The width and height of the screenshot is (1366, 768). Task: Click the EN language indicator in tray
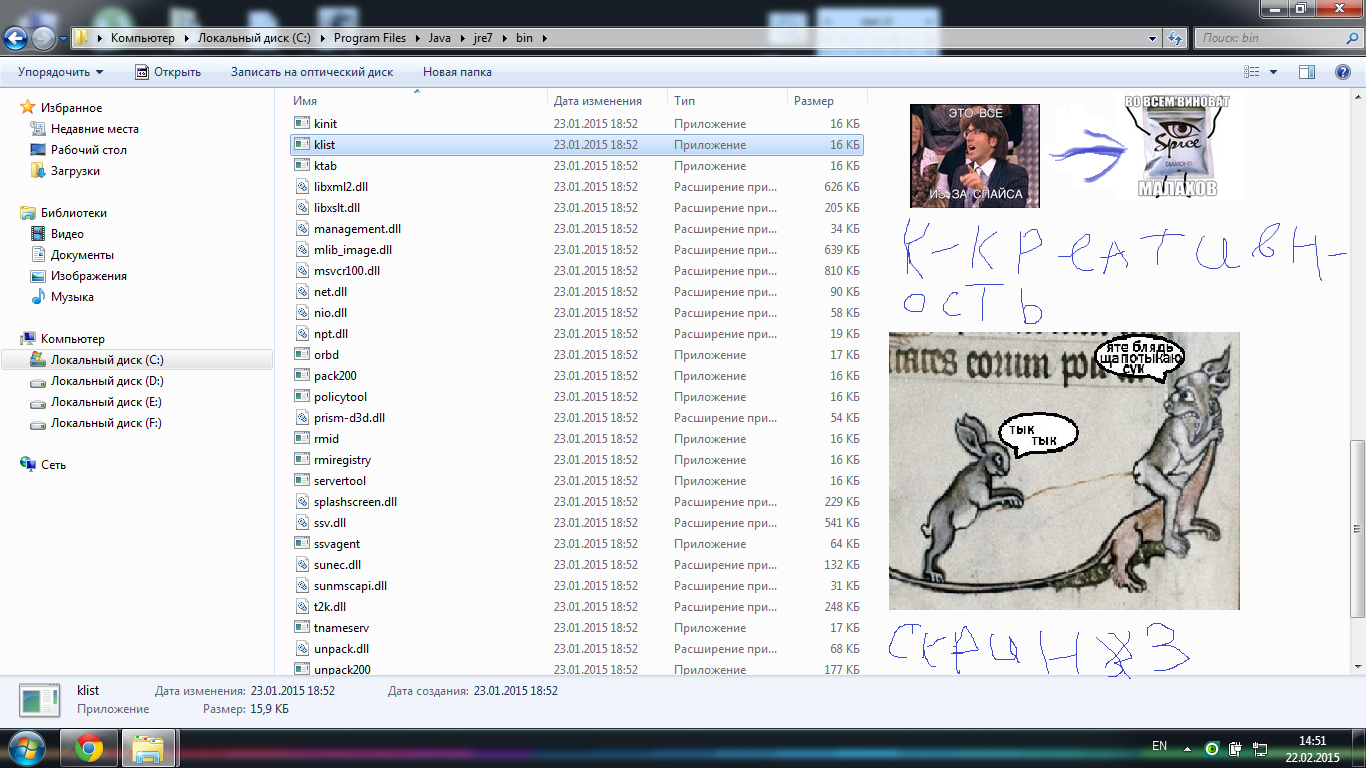pyautogui.click(x=1160, y=746)
